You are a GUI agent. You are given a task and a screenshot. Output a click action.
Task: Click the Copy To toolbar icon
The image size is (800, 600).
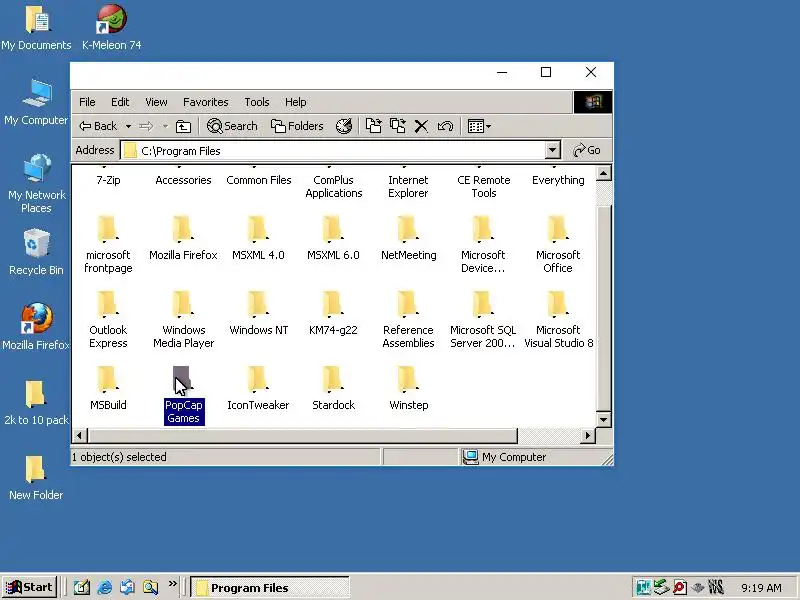[397, 126]
